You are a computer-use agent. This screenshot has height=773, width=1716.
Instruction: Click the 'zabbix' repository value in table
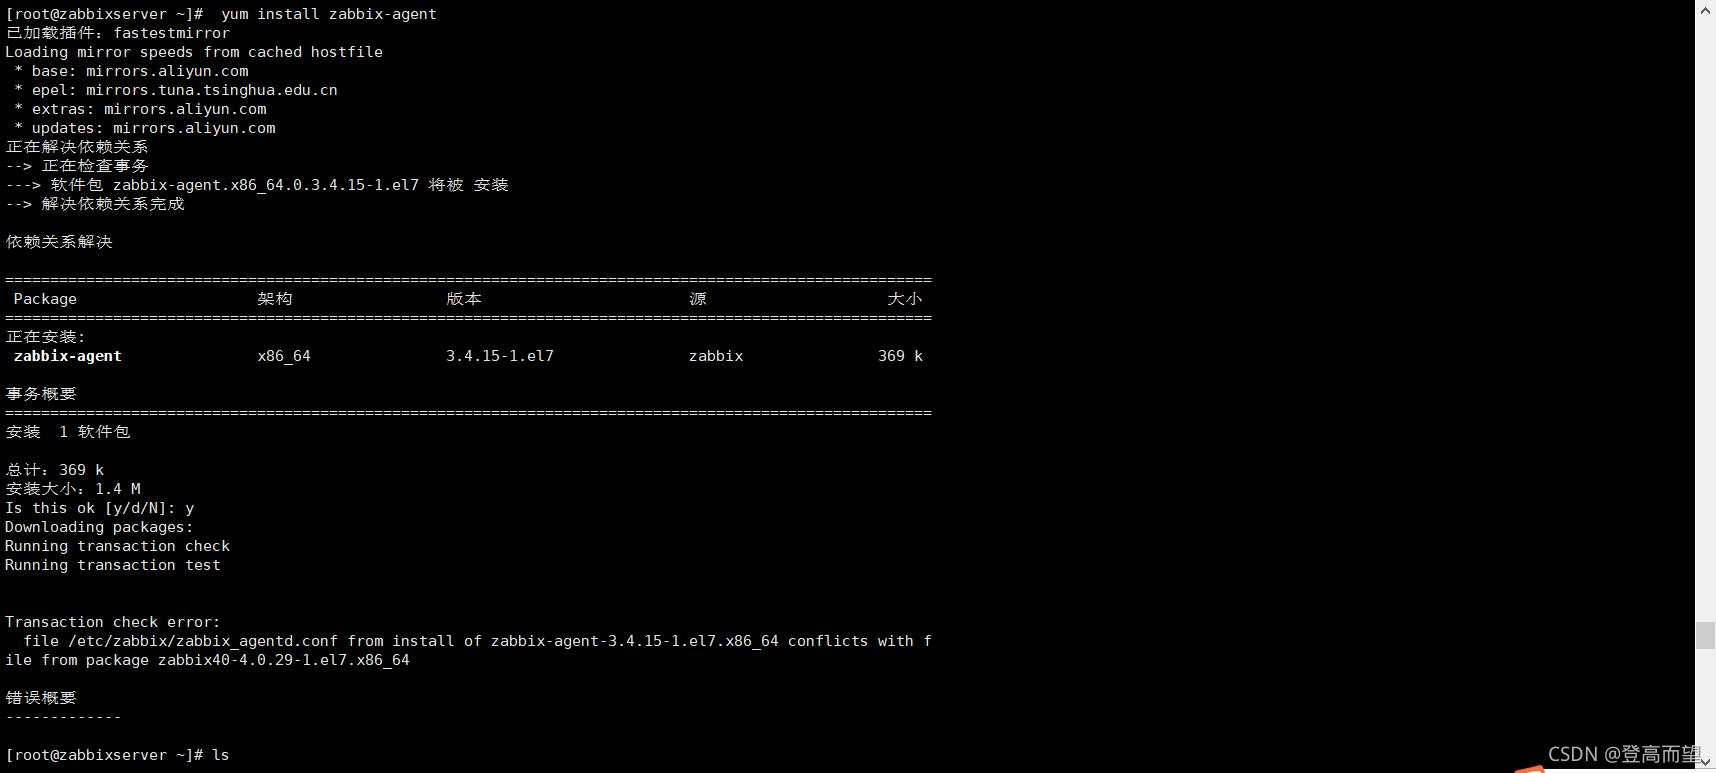[x=716, y=356]
